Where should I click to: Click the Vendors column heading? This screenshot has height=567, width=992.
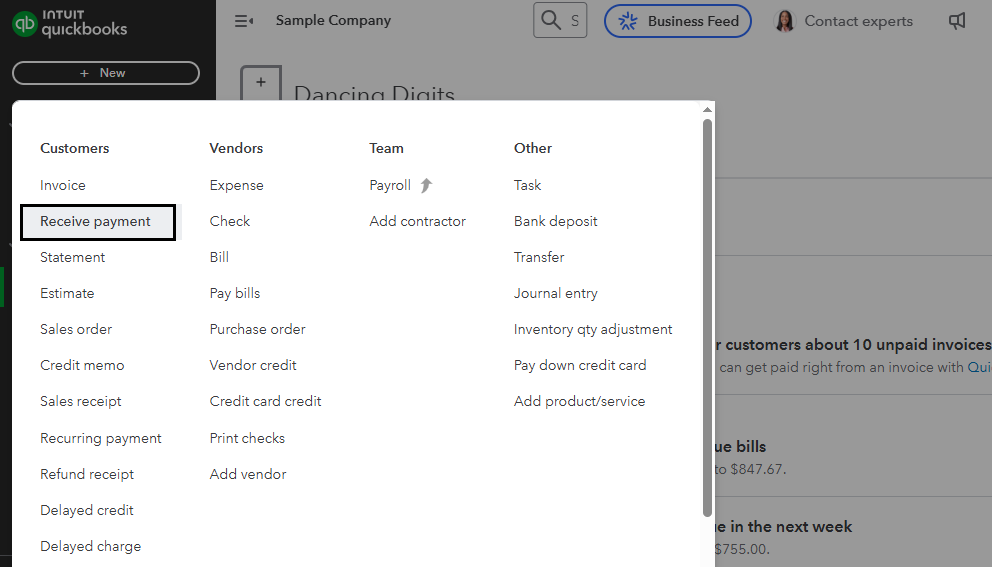pyautogui.click(x=236, y=149)
